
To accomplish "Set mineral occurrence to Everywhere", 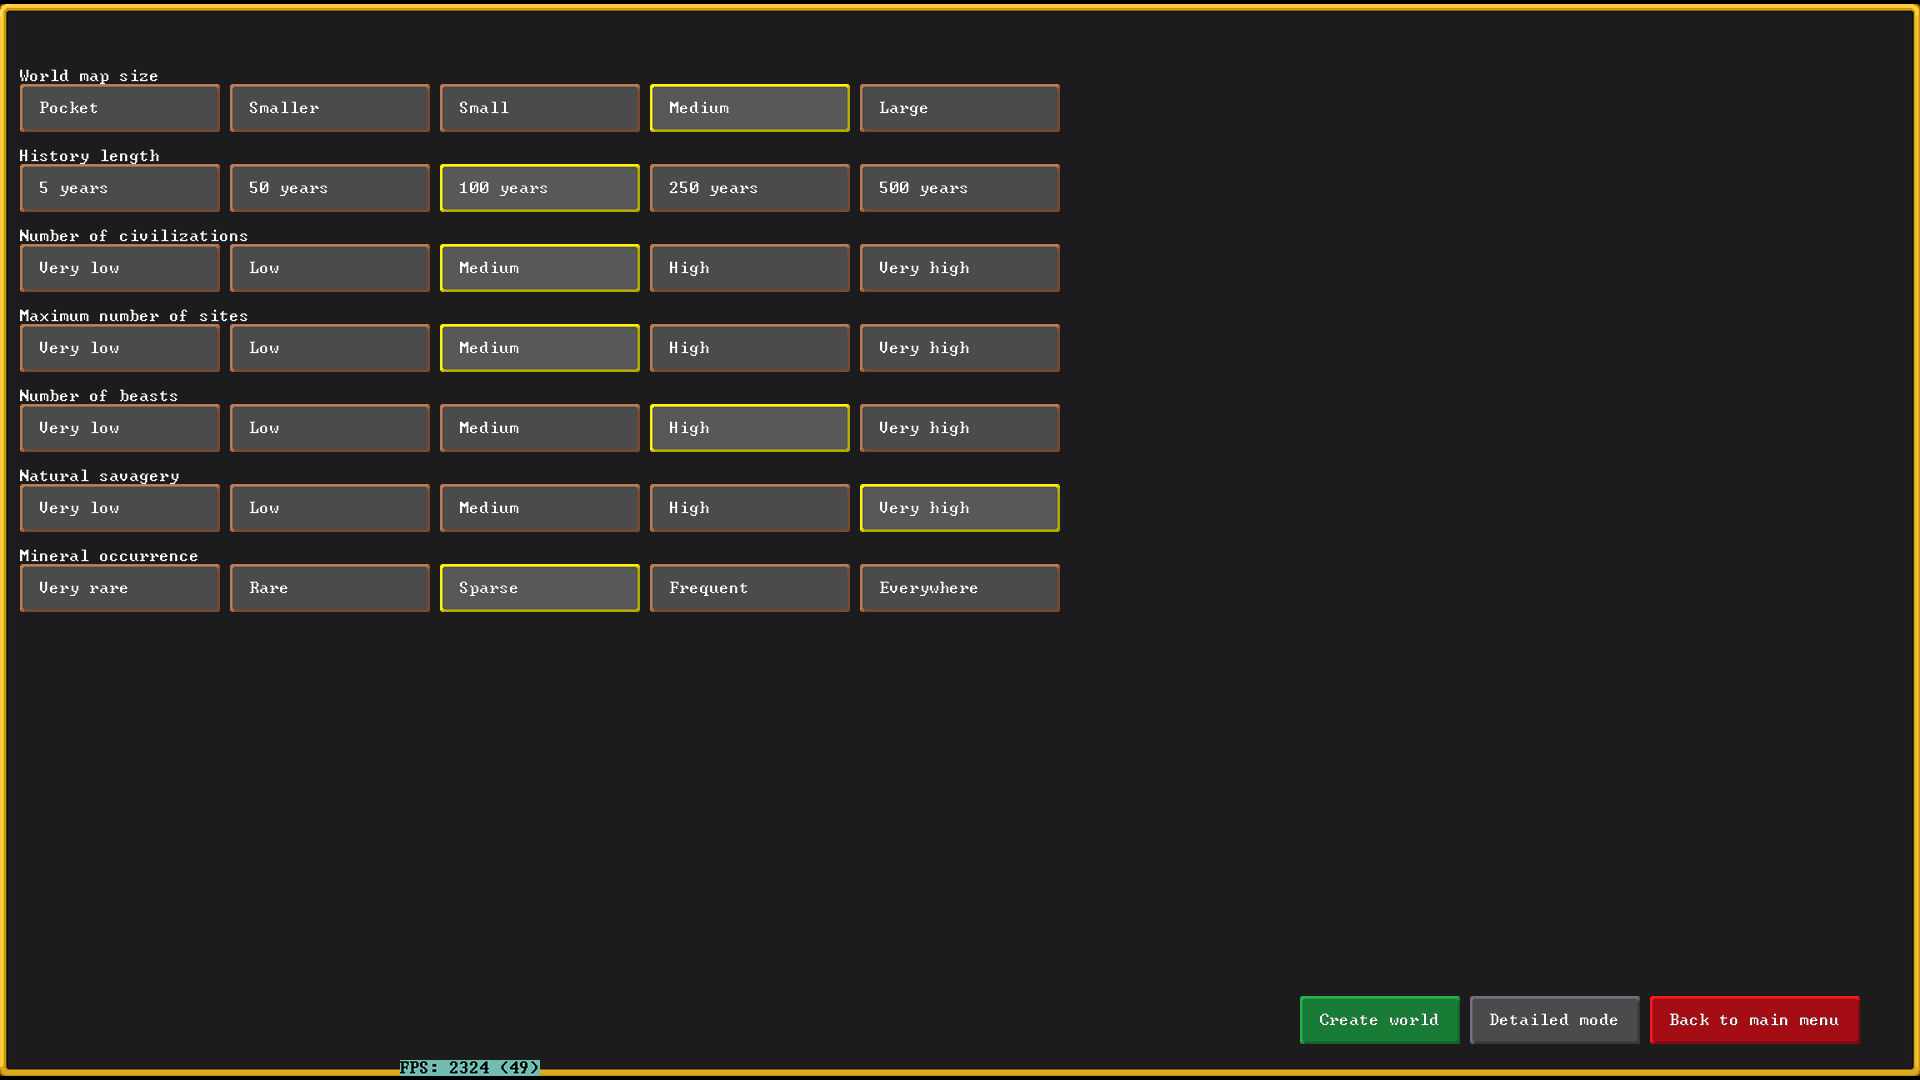I will [x=960, y=588].
